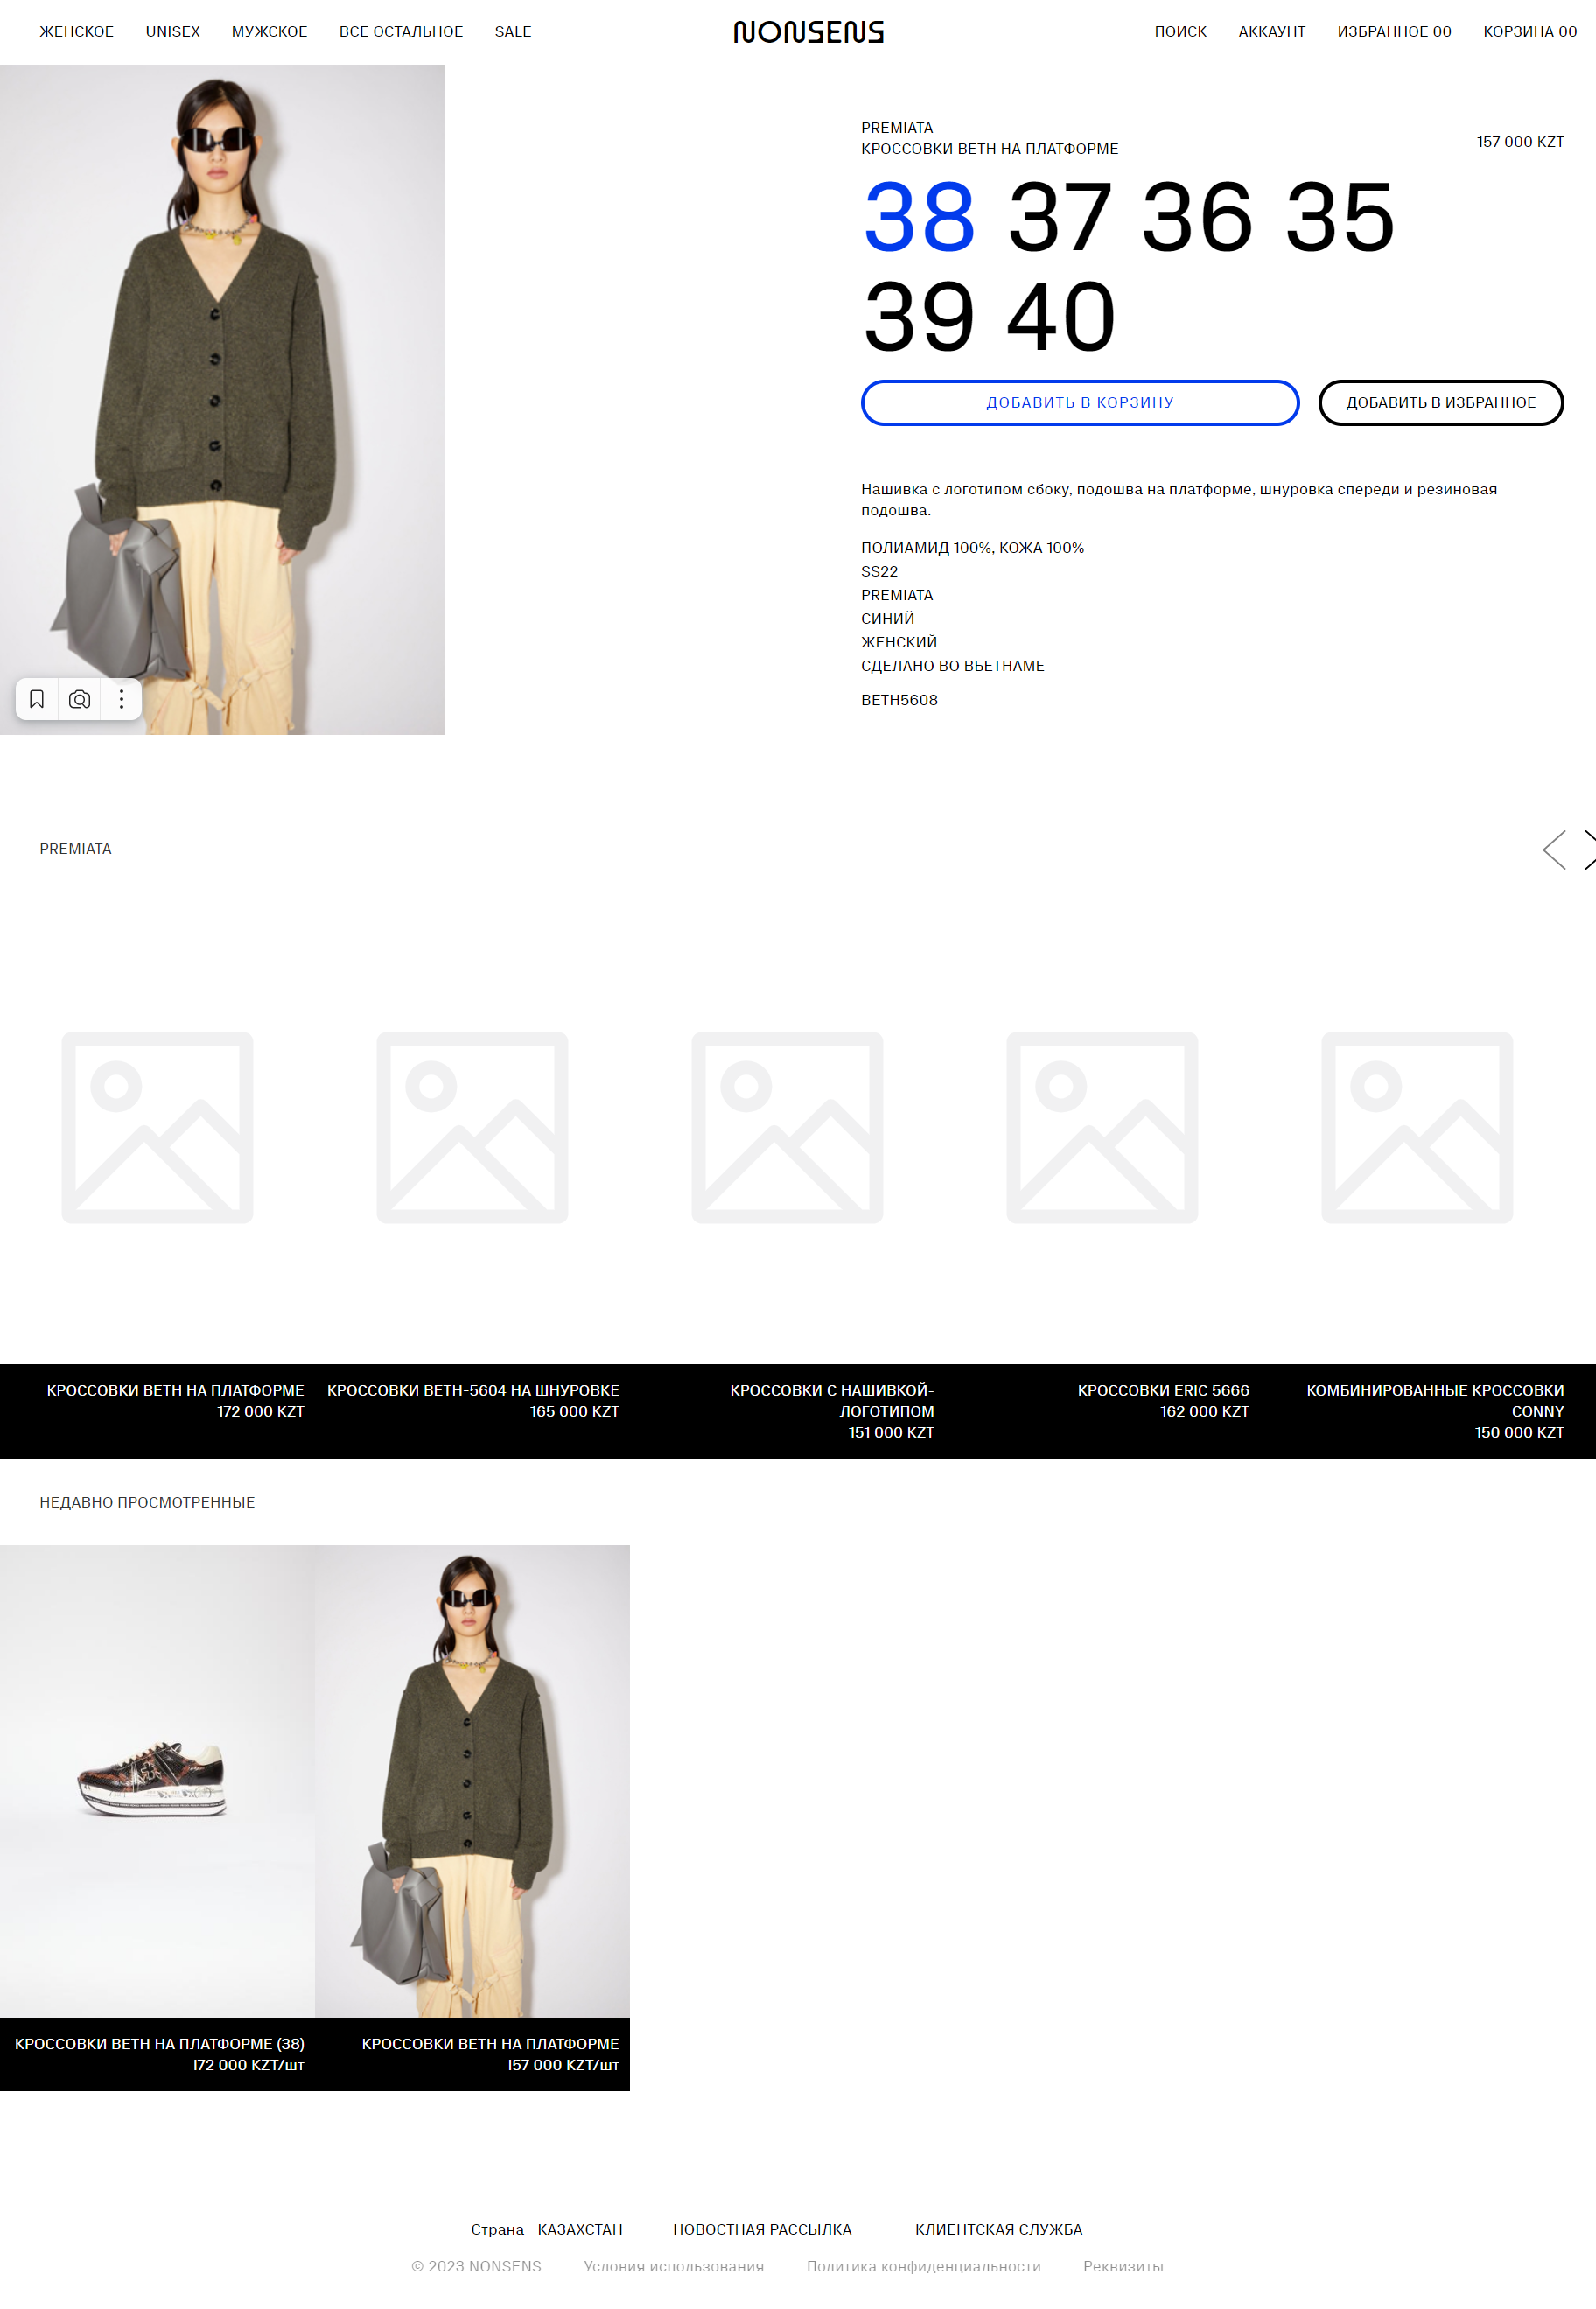Click © 2023 NONSENS text
Image resolution: width=1596 pixels, height=2309 pixels.
coord(476,2266)
